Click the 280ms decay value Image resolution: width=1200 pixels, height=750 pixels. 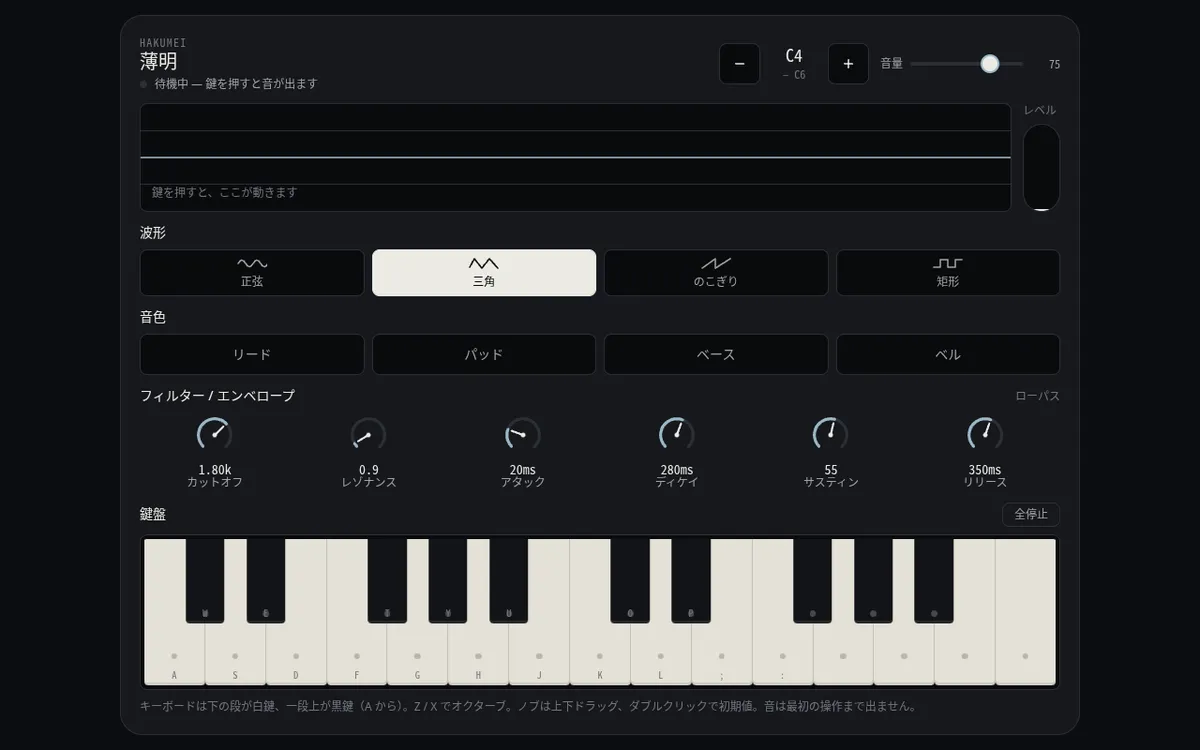point(677,470)
